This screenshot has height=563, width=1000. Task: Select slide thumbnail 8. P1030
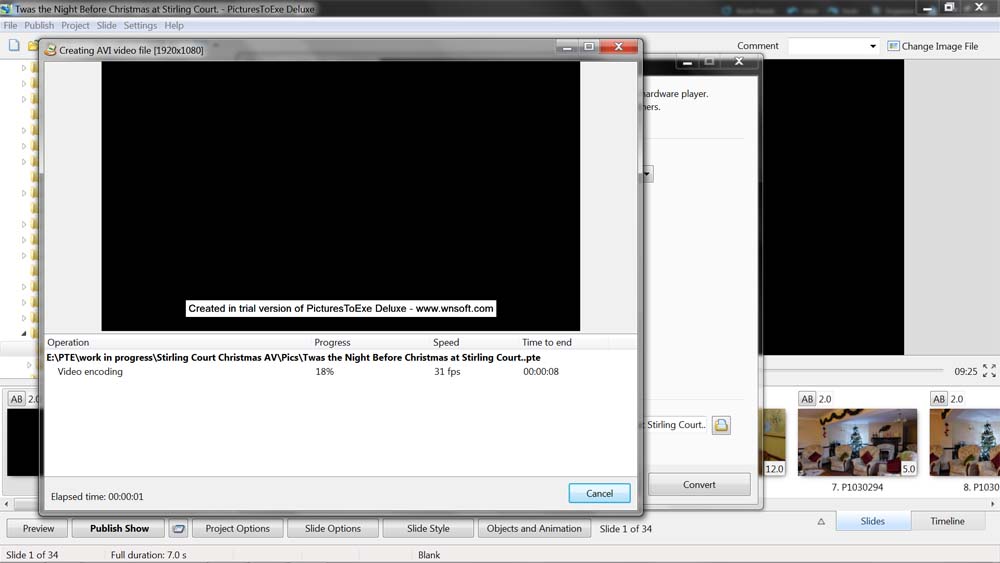(964, 442)
